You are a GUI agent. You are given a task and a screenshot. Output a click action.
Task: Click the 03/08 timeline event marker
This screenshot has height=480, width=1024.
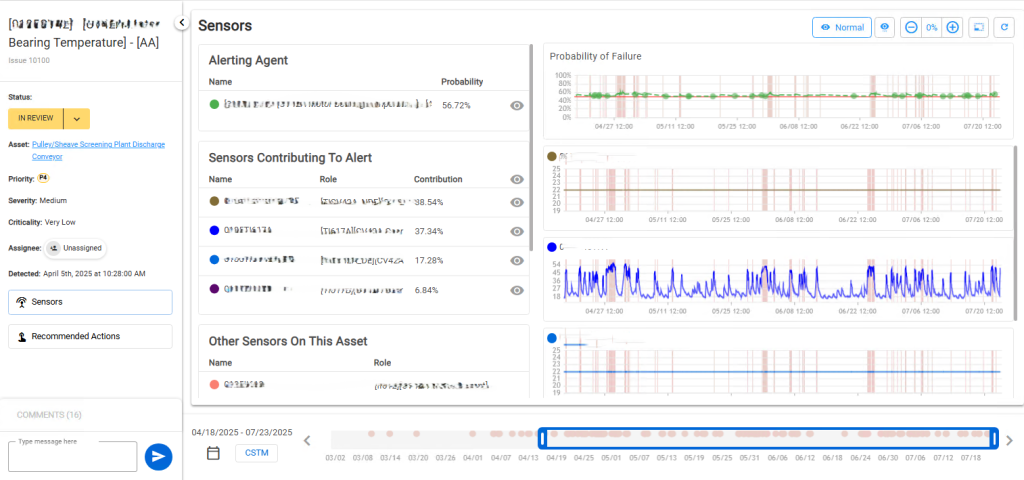[371, 433]
